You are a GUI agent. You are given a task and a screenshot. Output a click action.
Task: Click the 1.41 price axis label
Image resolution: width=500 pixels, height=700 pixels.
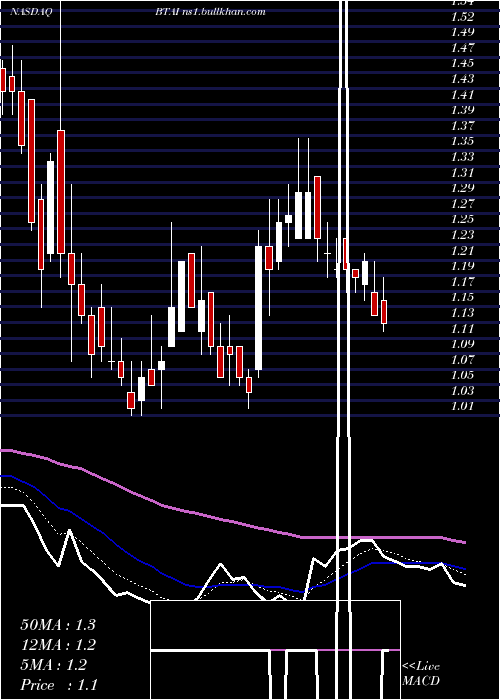pyautogui.click(x=462, y=95)
